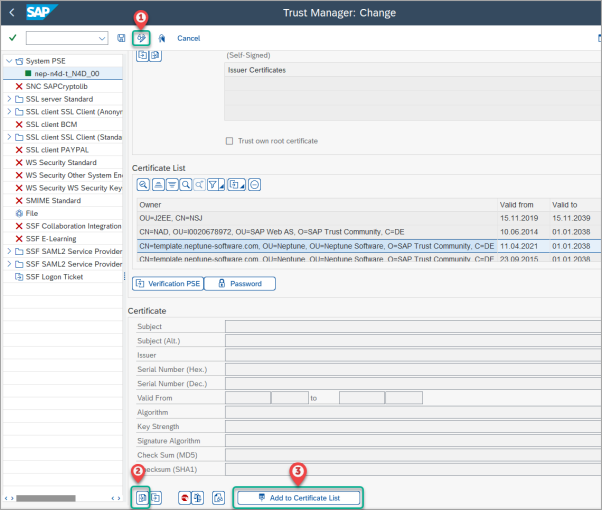Click the Export certificate icon beside Import
This screenshot has width=604, height=512.
click(x=157, y=497)
